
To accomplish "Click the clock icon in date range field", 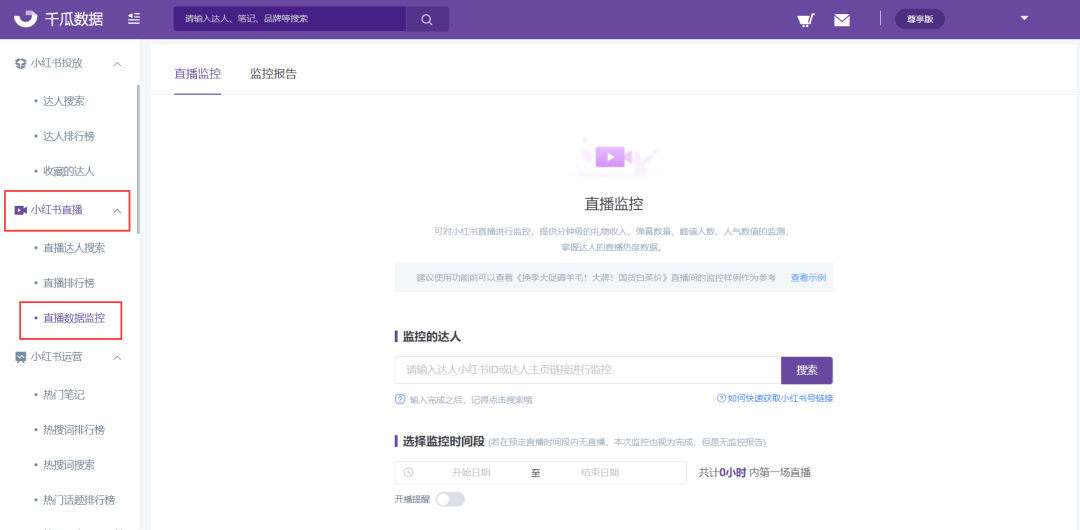I will click(x=408, y=473).
